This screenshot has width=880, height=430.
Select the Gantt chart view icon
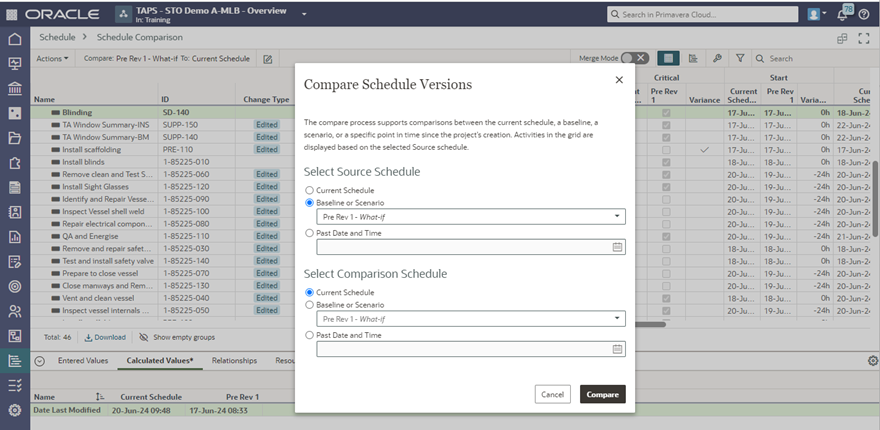pos(693,58)
